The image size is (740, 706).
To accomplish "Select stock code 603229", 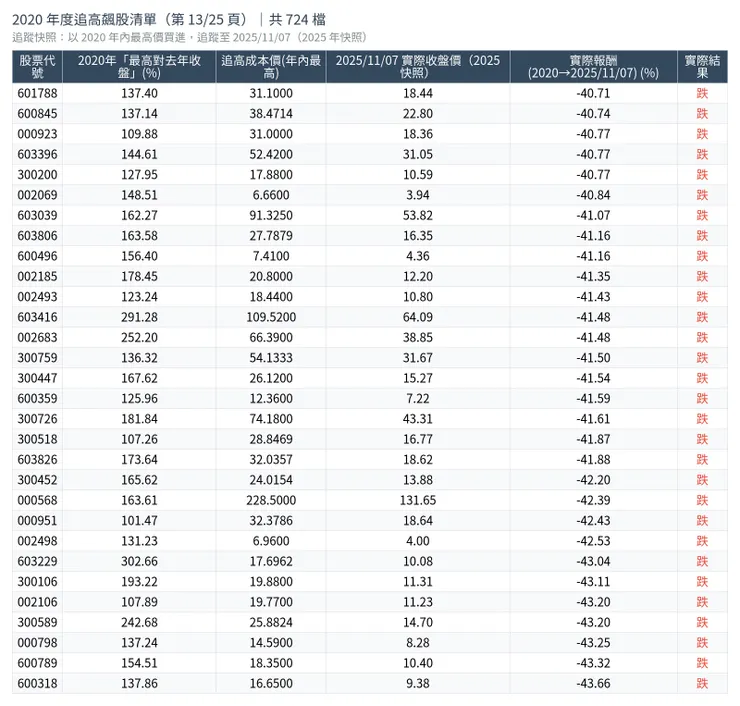I will 37,561.
